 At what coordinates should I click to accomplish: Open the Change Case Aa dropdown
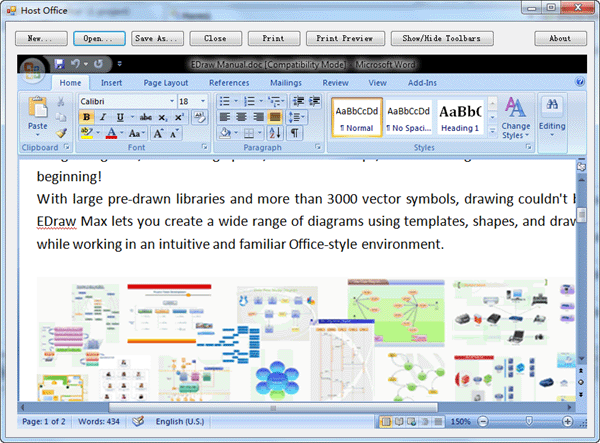coord(137,133)
